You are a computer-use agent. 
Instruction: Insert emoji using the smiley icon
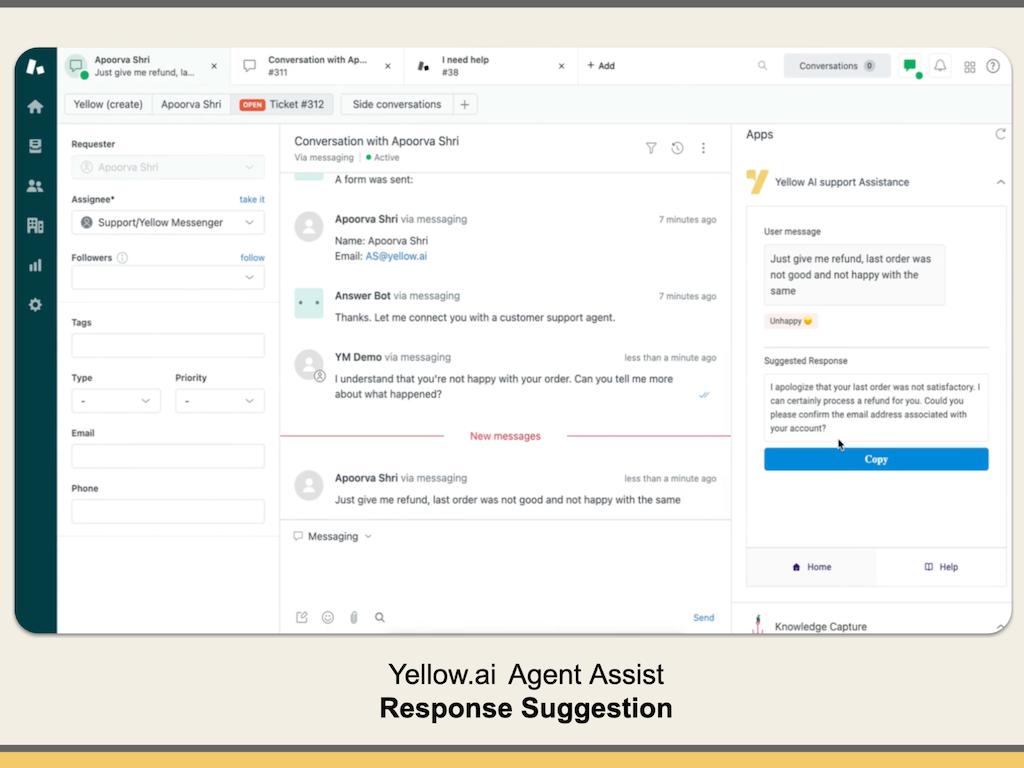[327, 618]
